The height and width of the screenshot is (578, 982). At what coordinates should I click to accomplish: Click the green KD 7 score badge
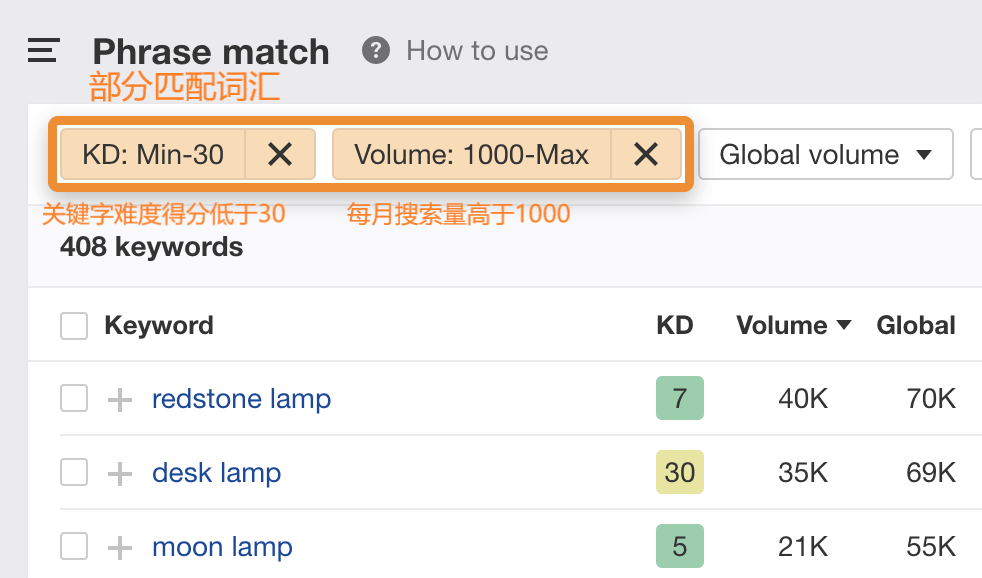point(680,398)
